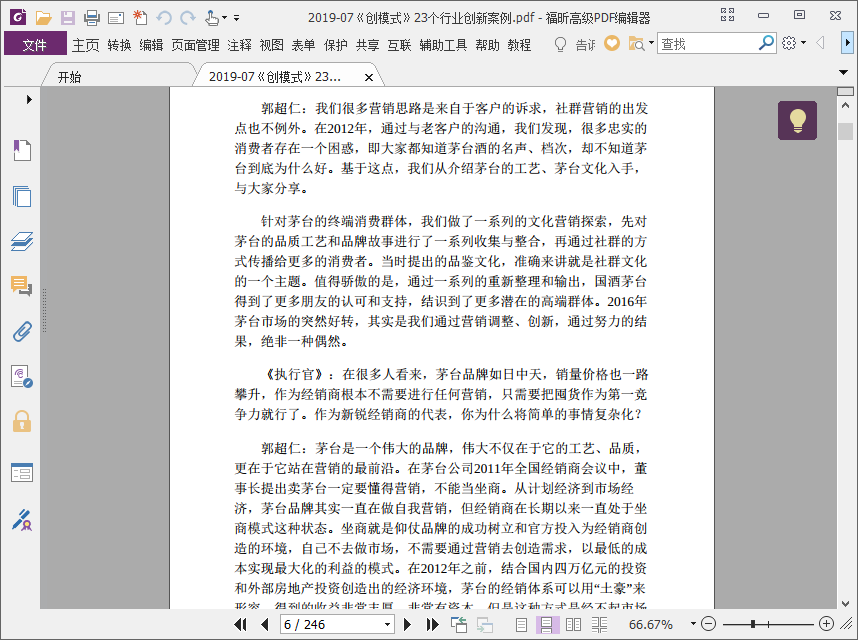
Task: Open the 文件 menu
Action: coord(35,44)
